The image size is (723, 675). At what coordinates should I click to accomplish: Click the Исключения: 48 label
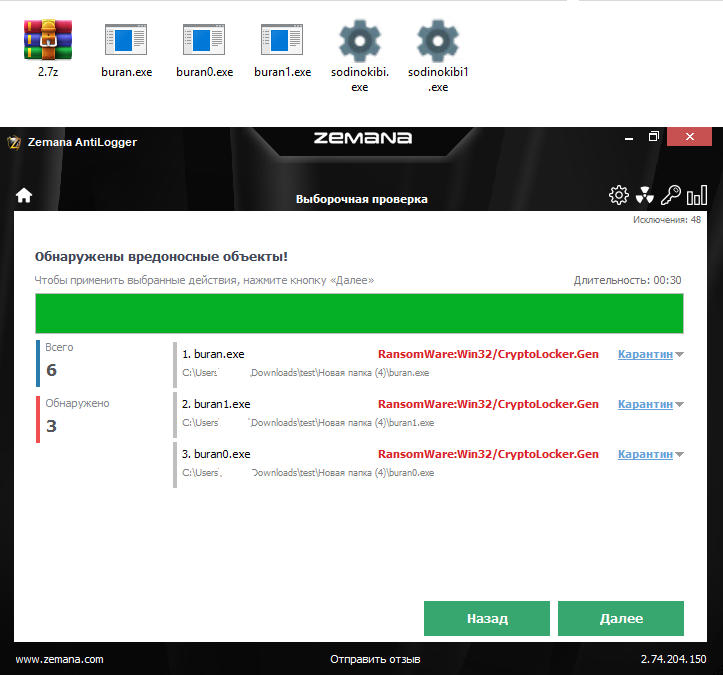click(x=667, y=220)
